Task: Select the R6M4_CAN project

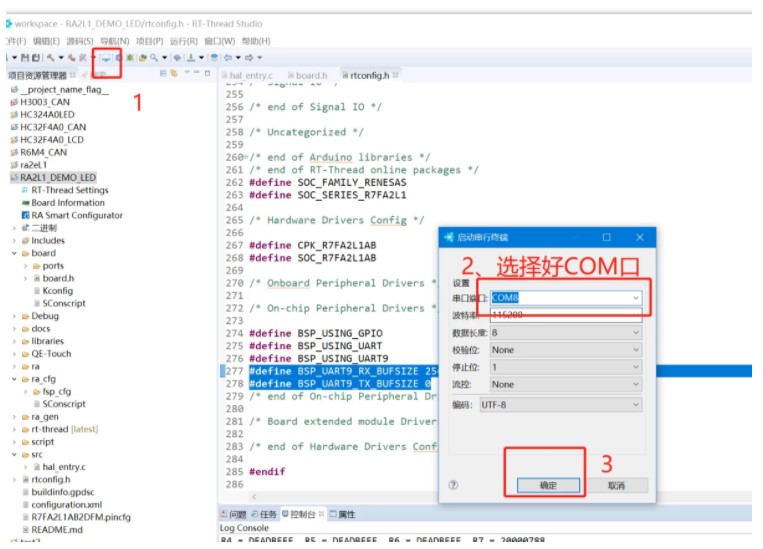Action: (39, 152)
